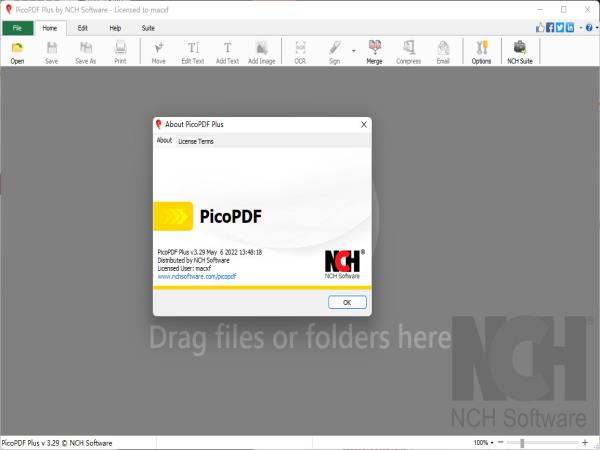Switch to the Edit ribbon tab
This screenshot has height=450, width=600.
tap(83, 28)
